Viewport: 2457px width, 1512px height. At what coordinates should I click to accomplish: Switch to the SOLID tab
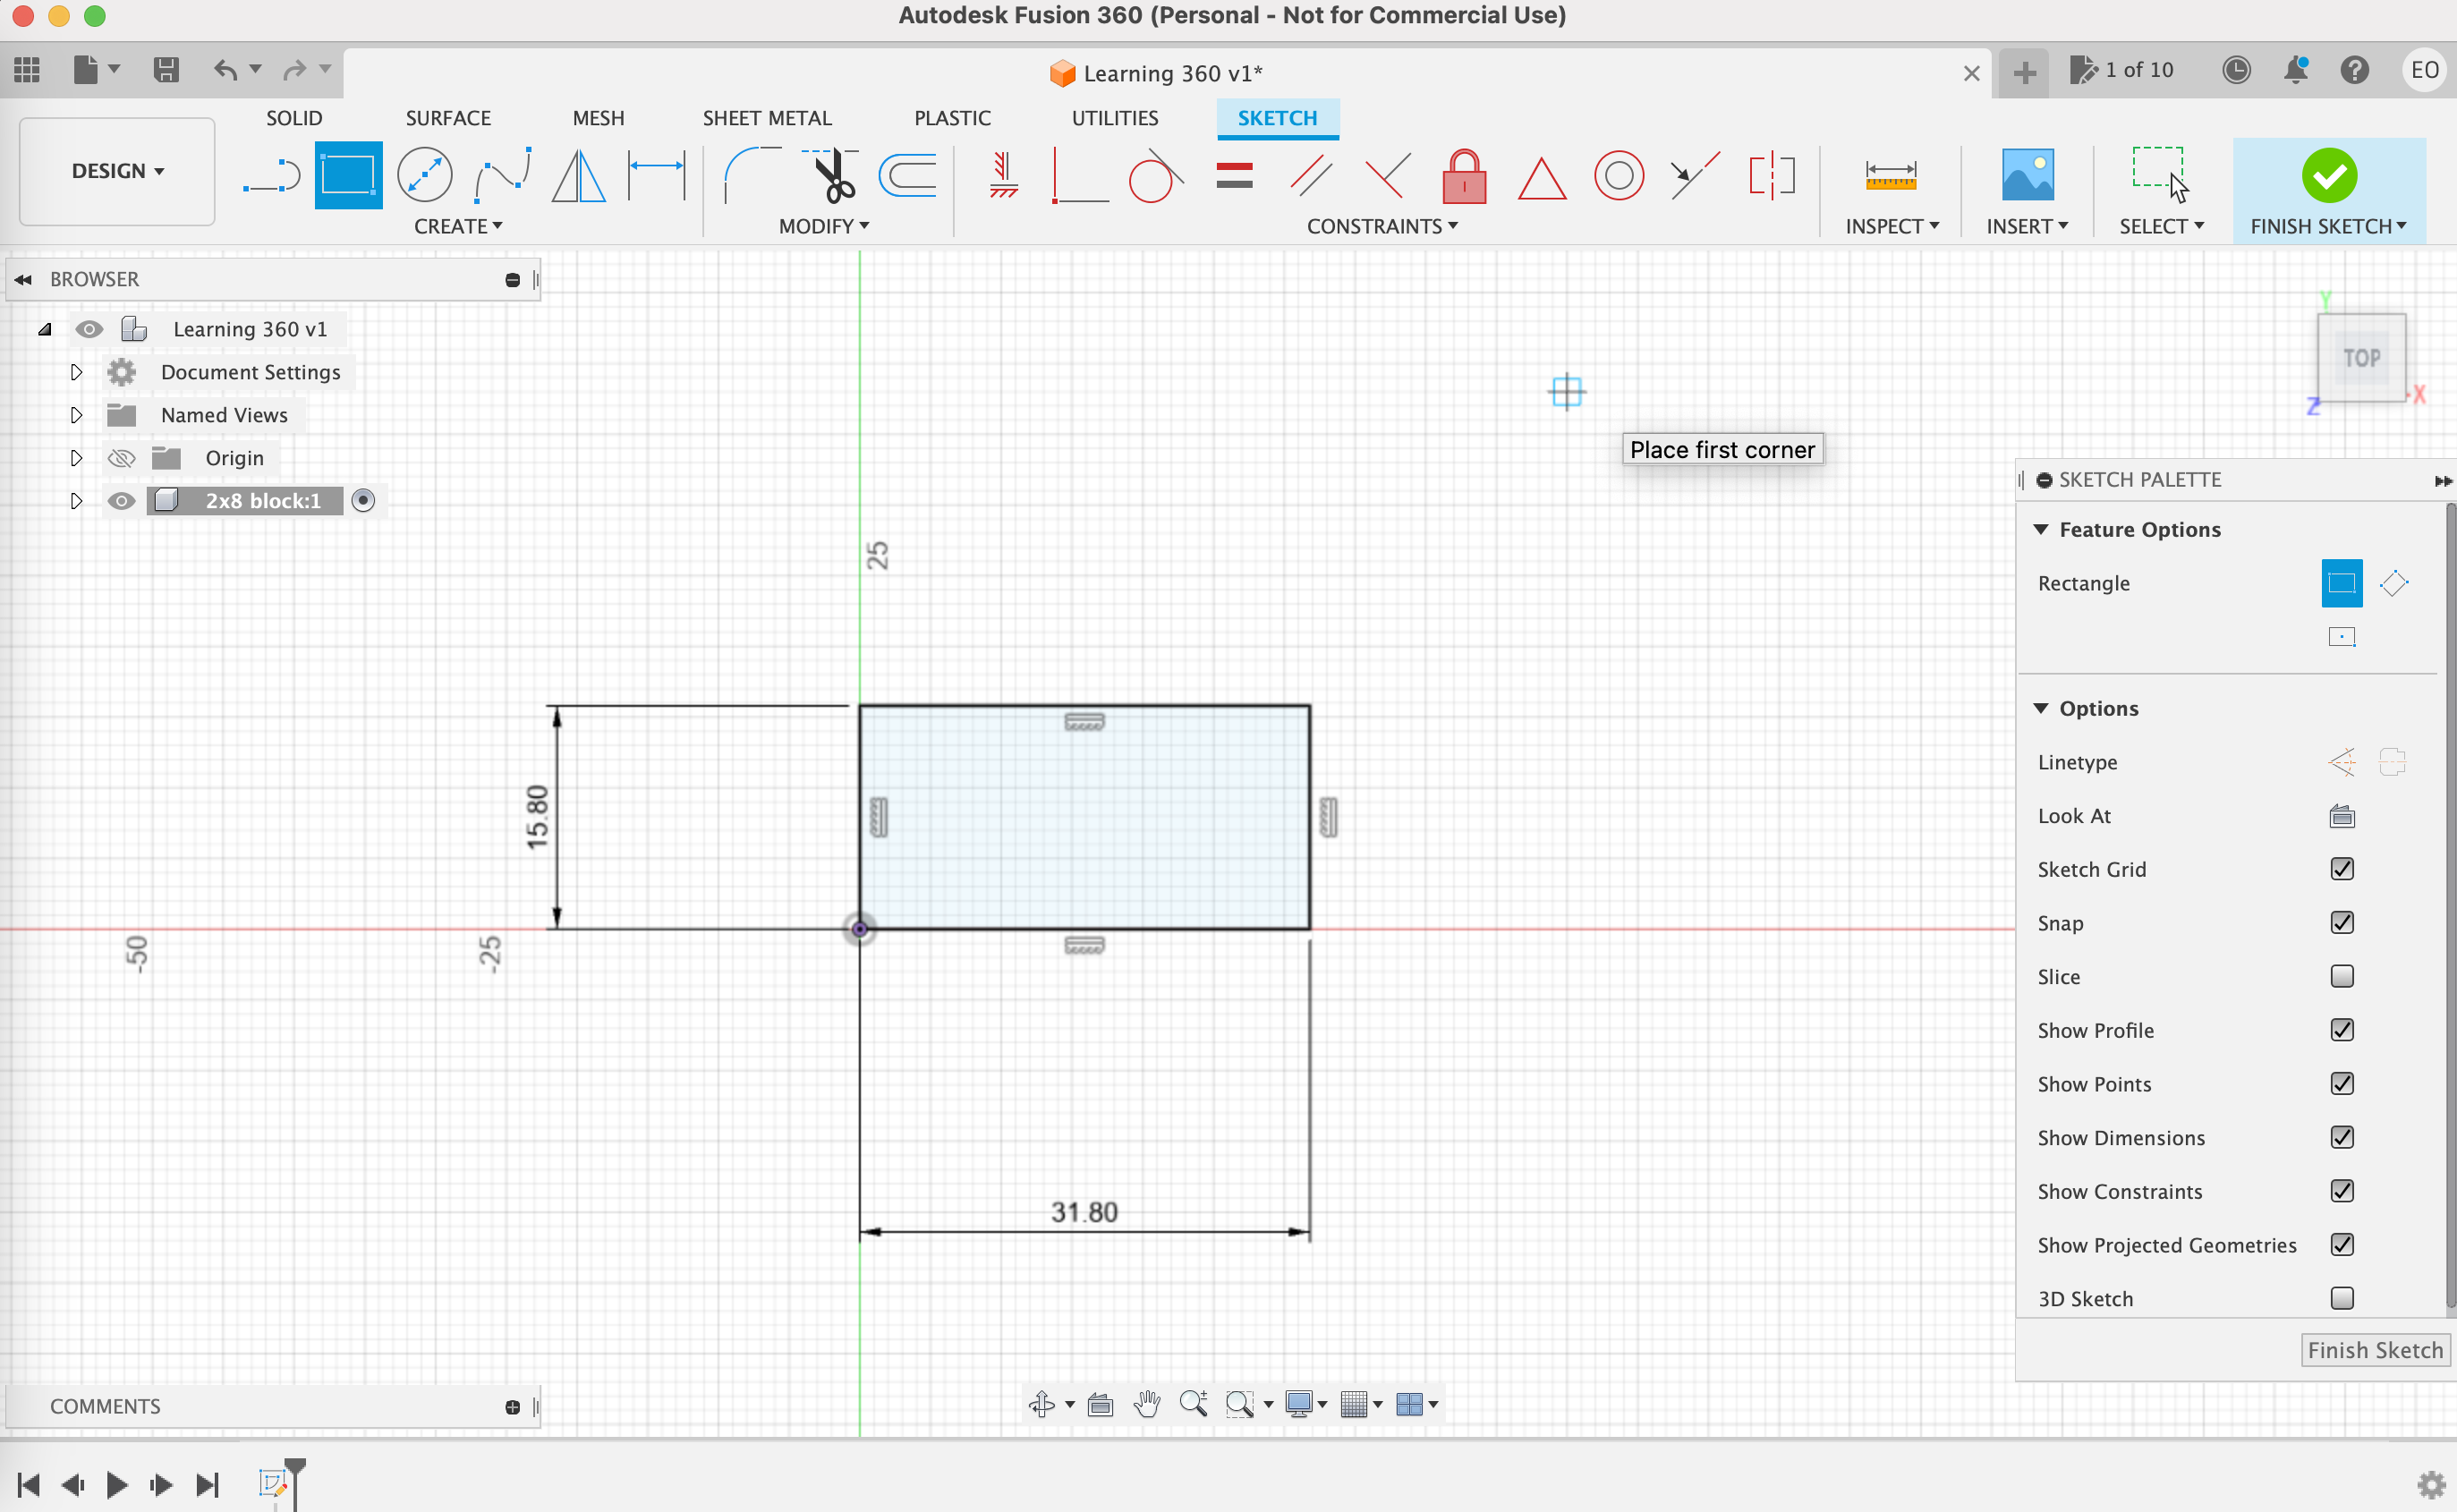click(294, 118)
